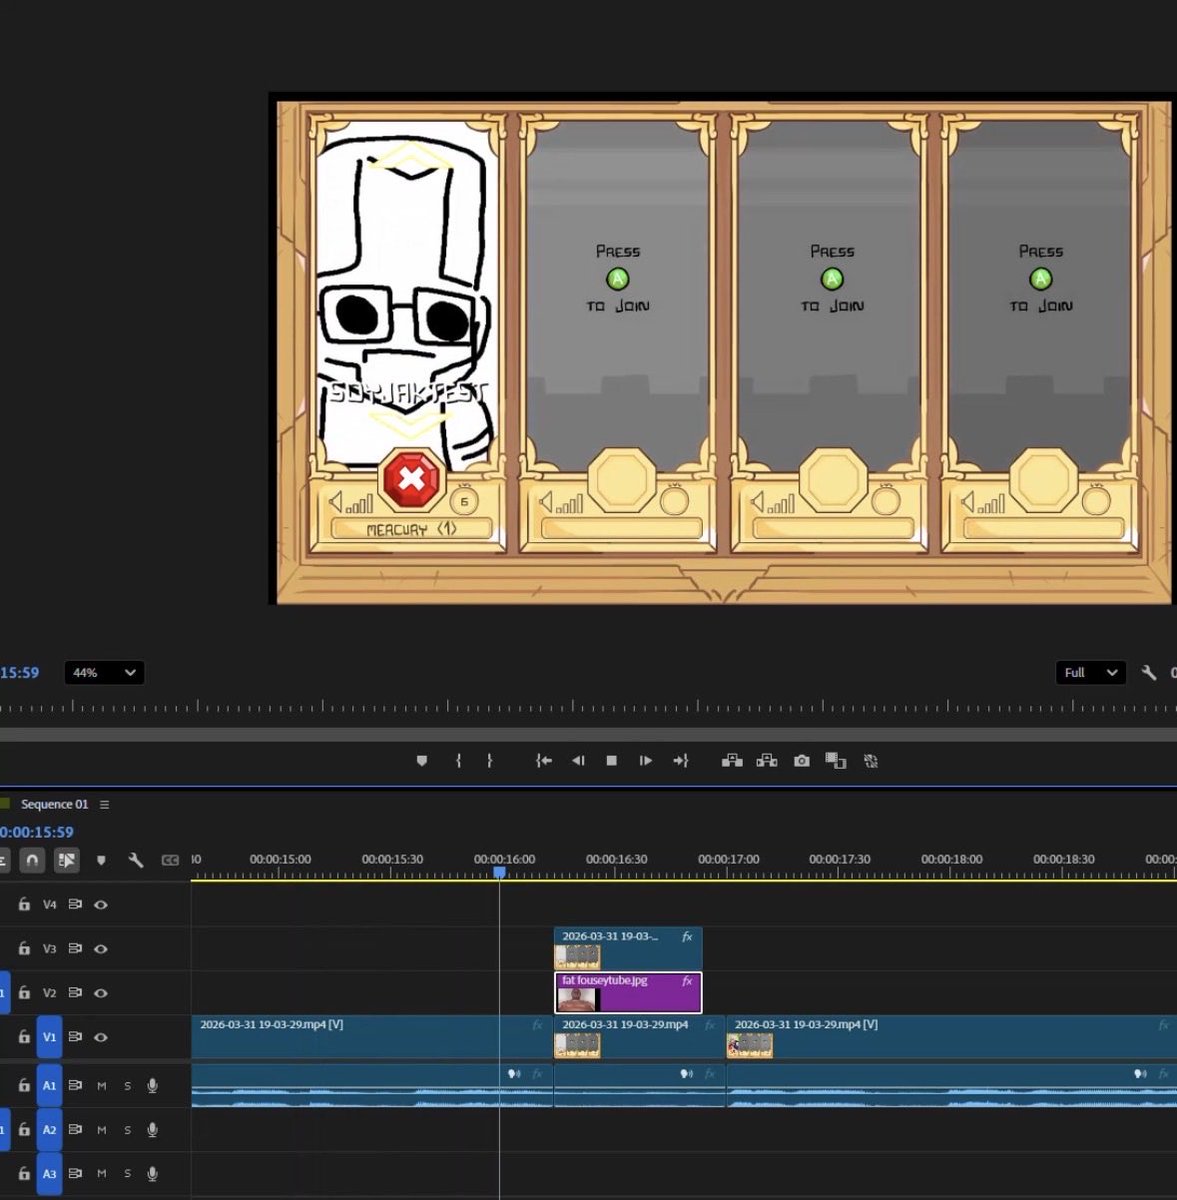Toggle sync lock on V2 track
The image size is (1177, 1200).
(x=75, y=993)
